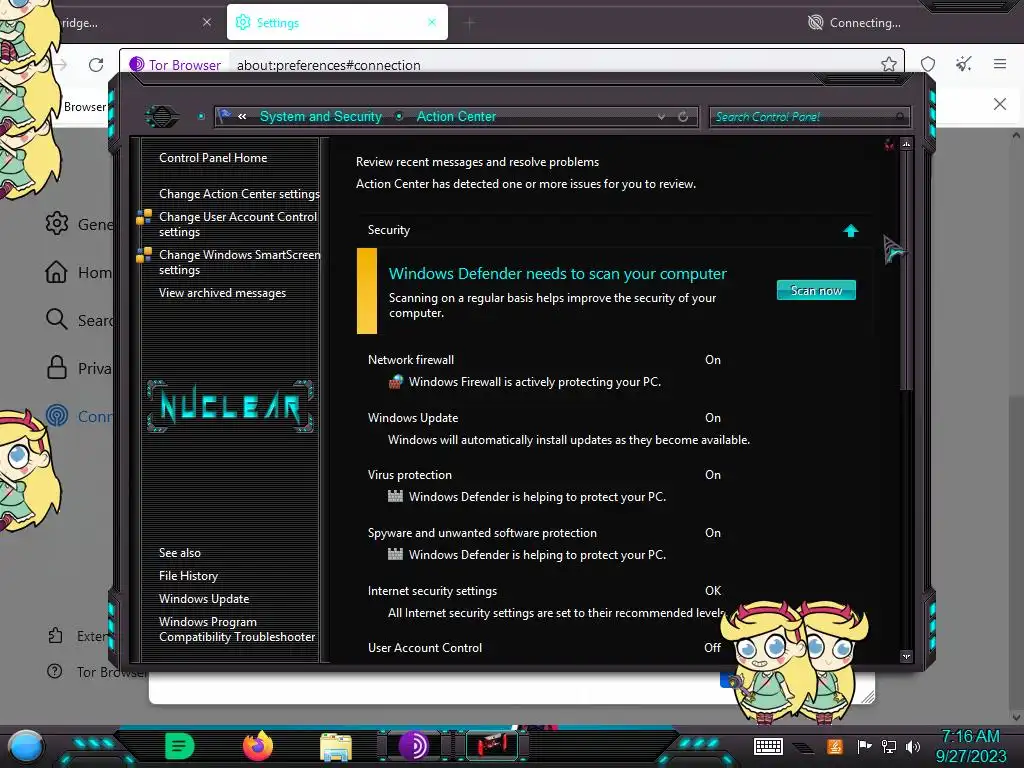Click the red help icon above the scrollbar

pos(889,144)
